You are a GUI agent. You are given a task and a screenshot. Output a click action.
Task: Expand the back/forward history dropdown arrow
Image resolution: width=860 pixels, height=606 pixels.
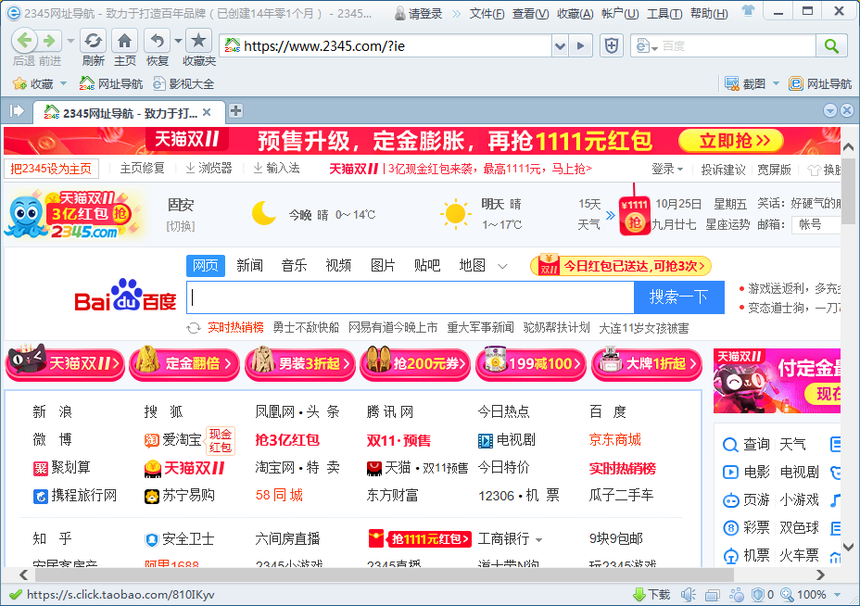coord(70,41)
